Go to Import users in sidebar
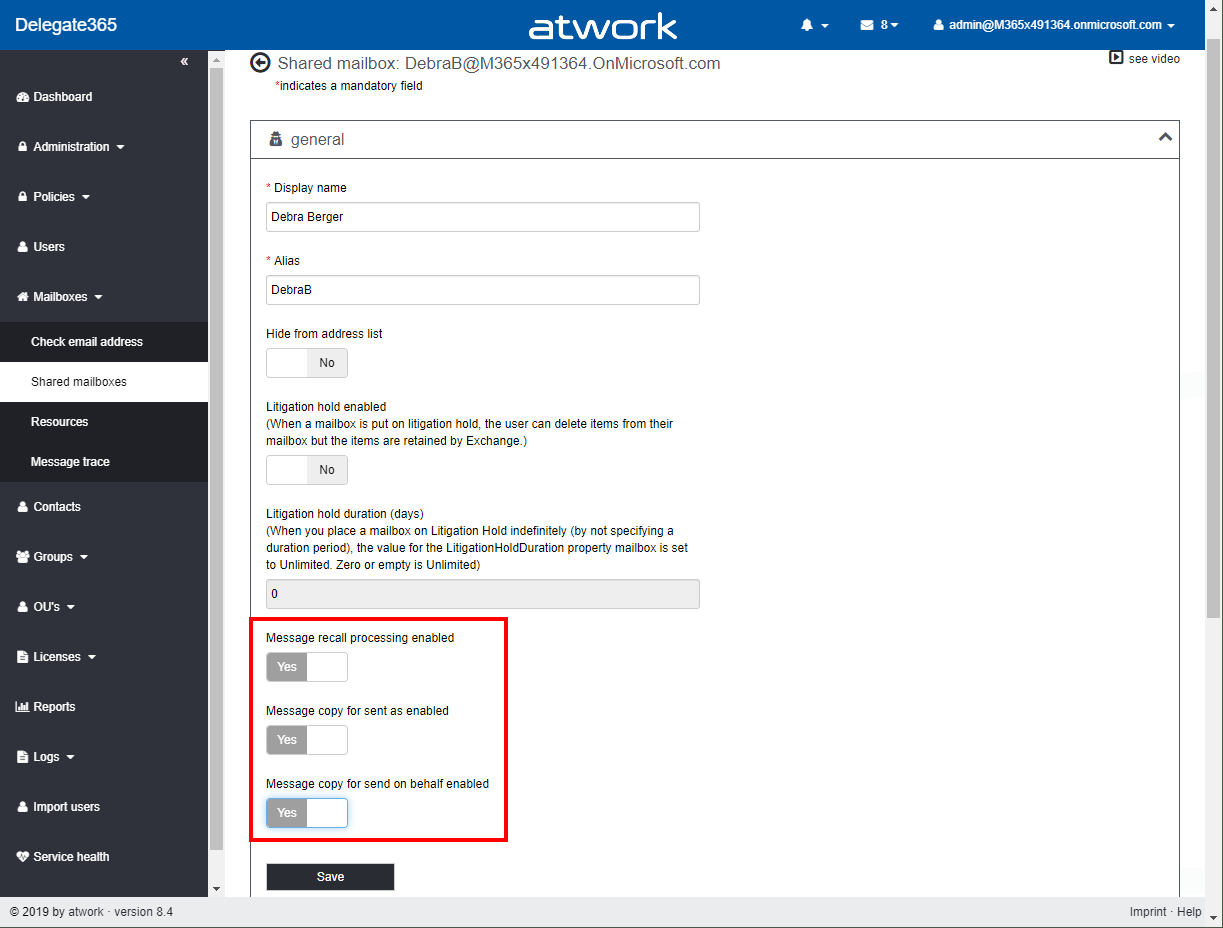 [66, 807]
